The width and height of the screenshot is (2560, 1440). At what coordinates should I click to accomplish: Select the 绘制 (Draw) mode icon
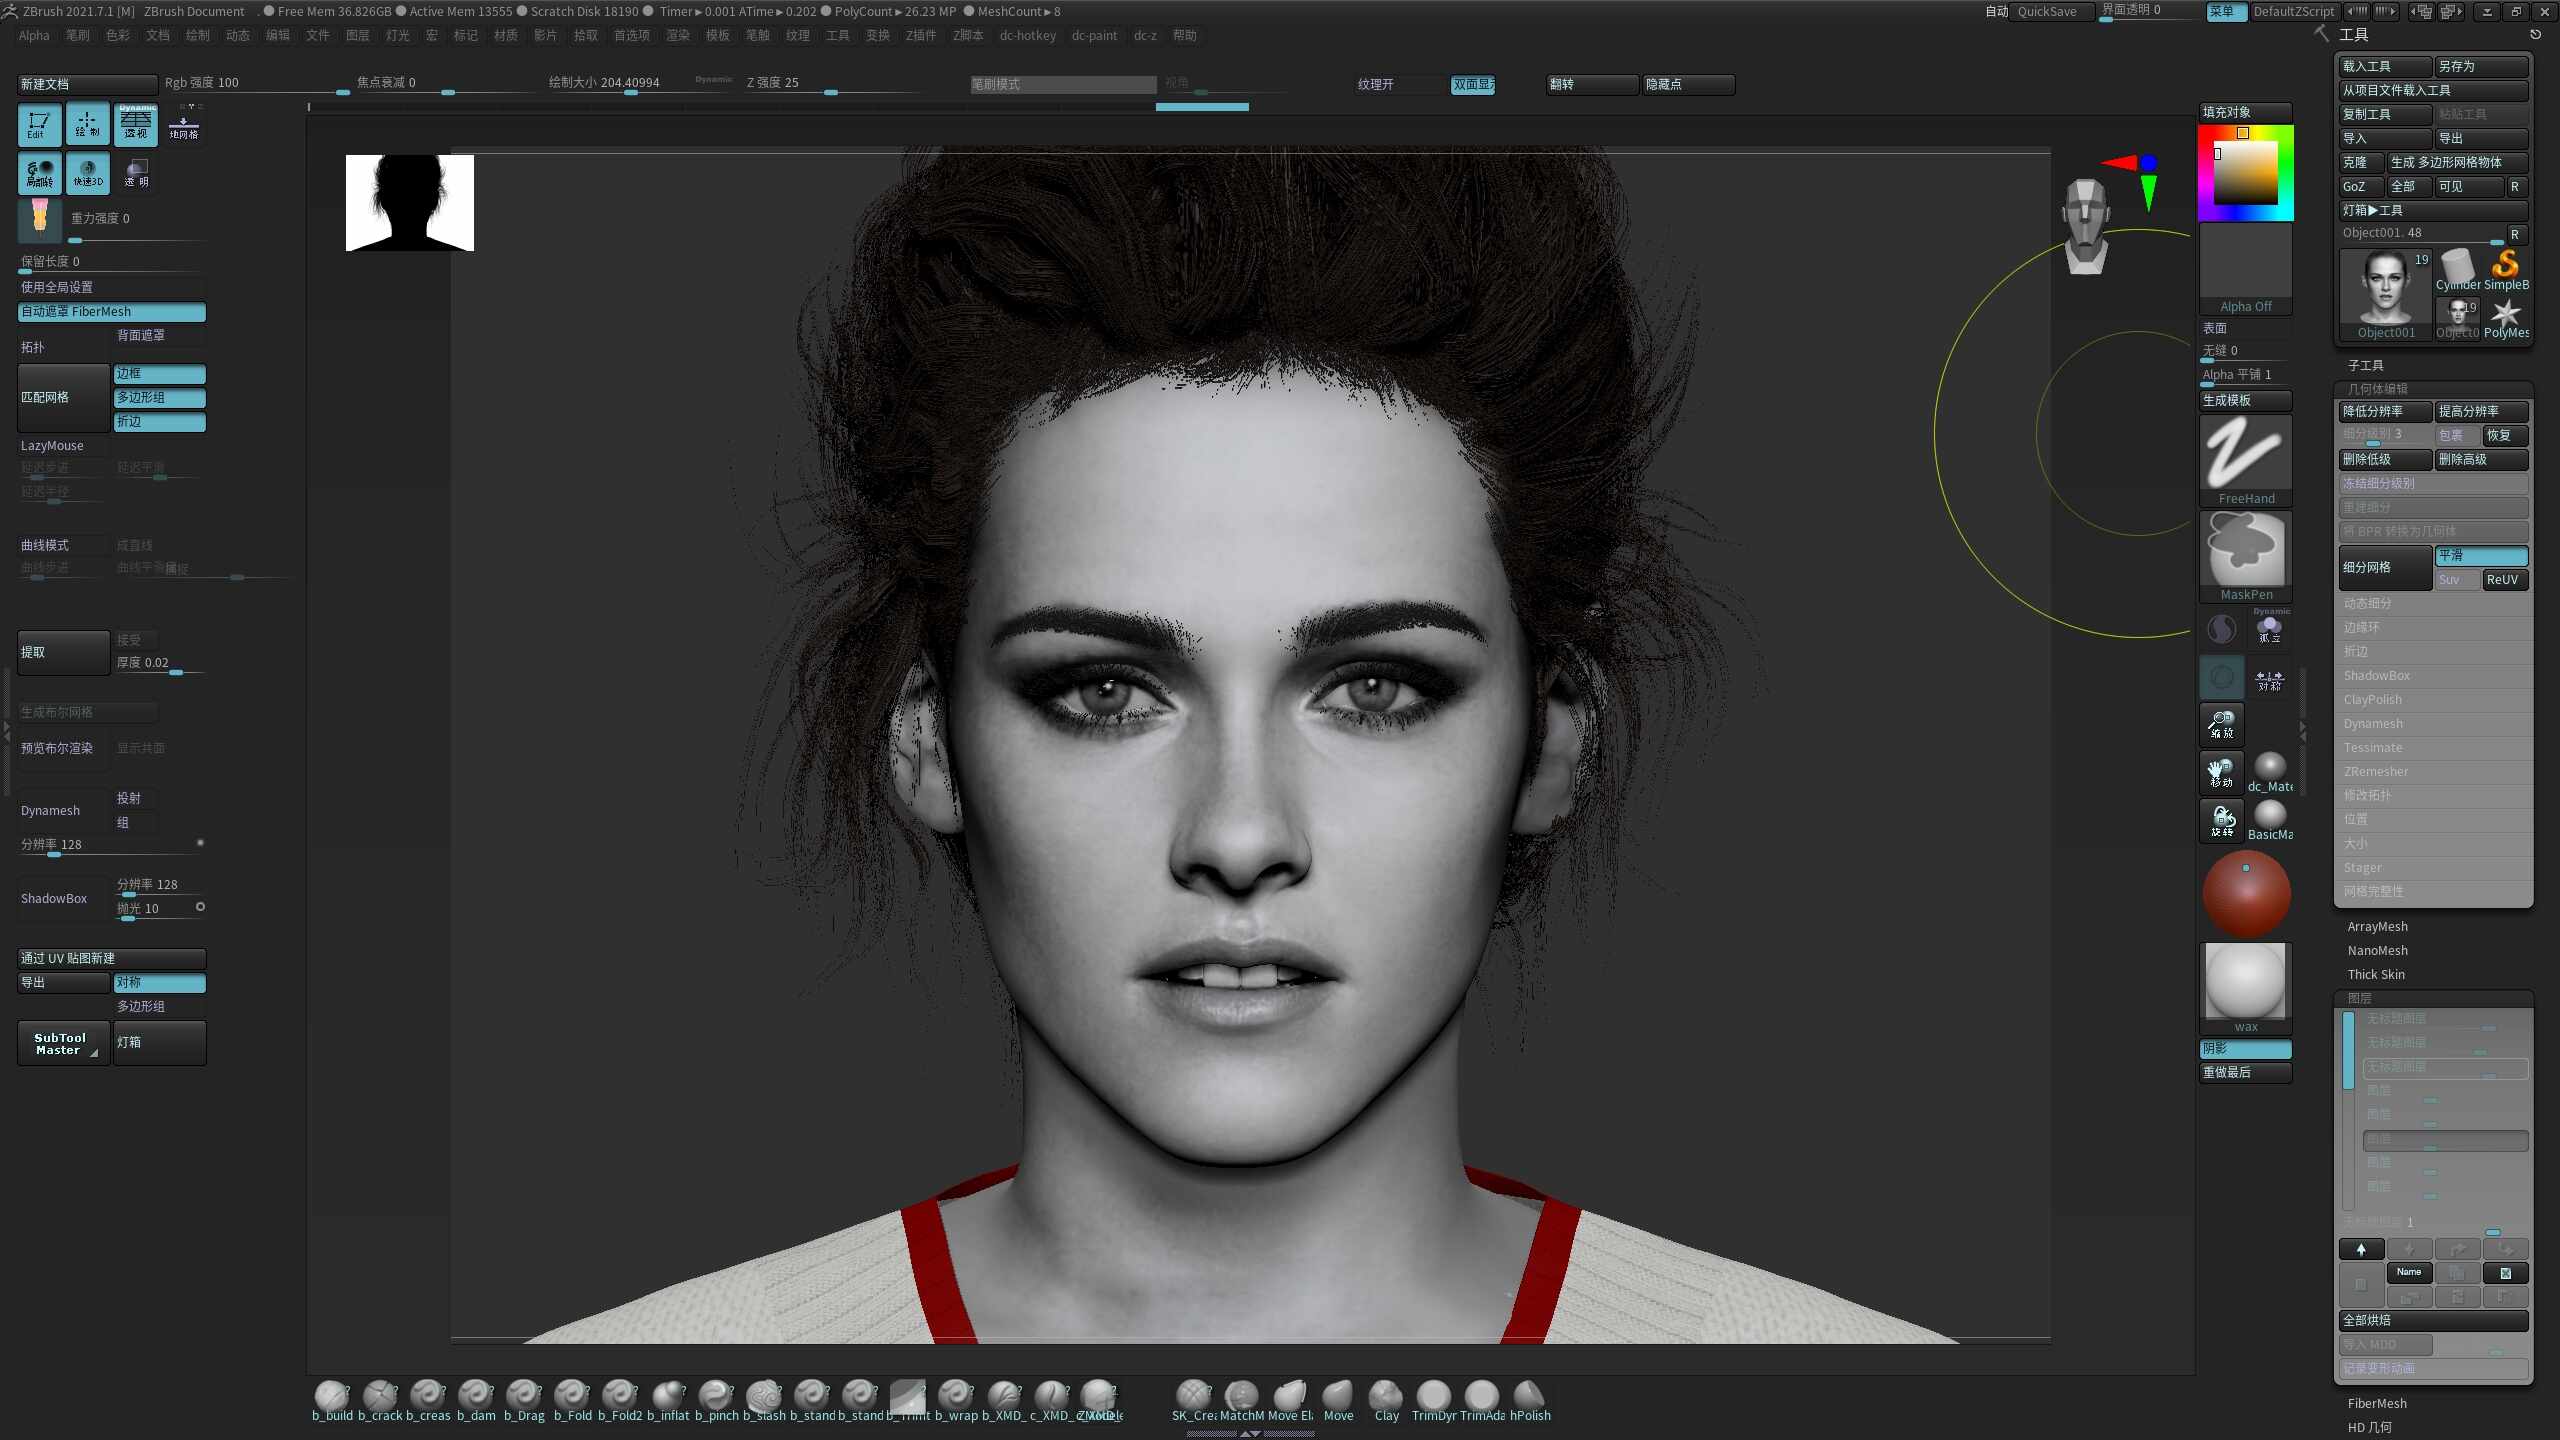[x=88, y=125]
